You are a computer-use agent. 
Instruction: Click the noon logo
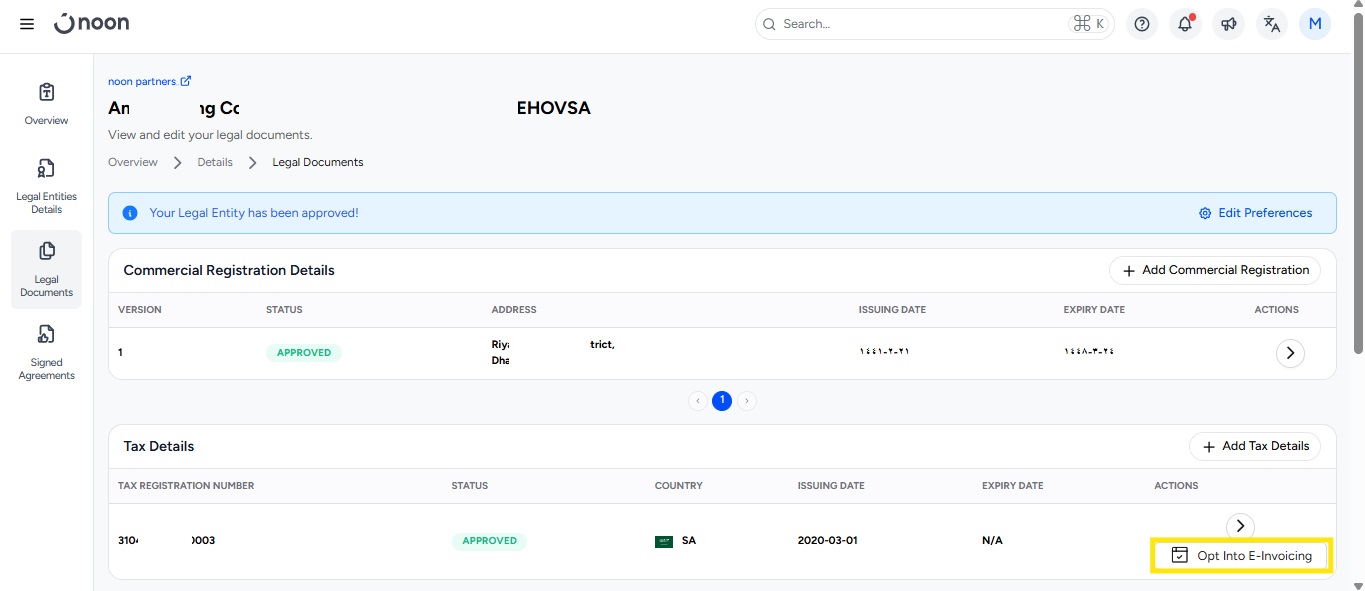[91, 23]
